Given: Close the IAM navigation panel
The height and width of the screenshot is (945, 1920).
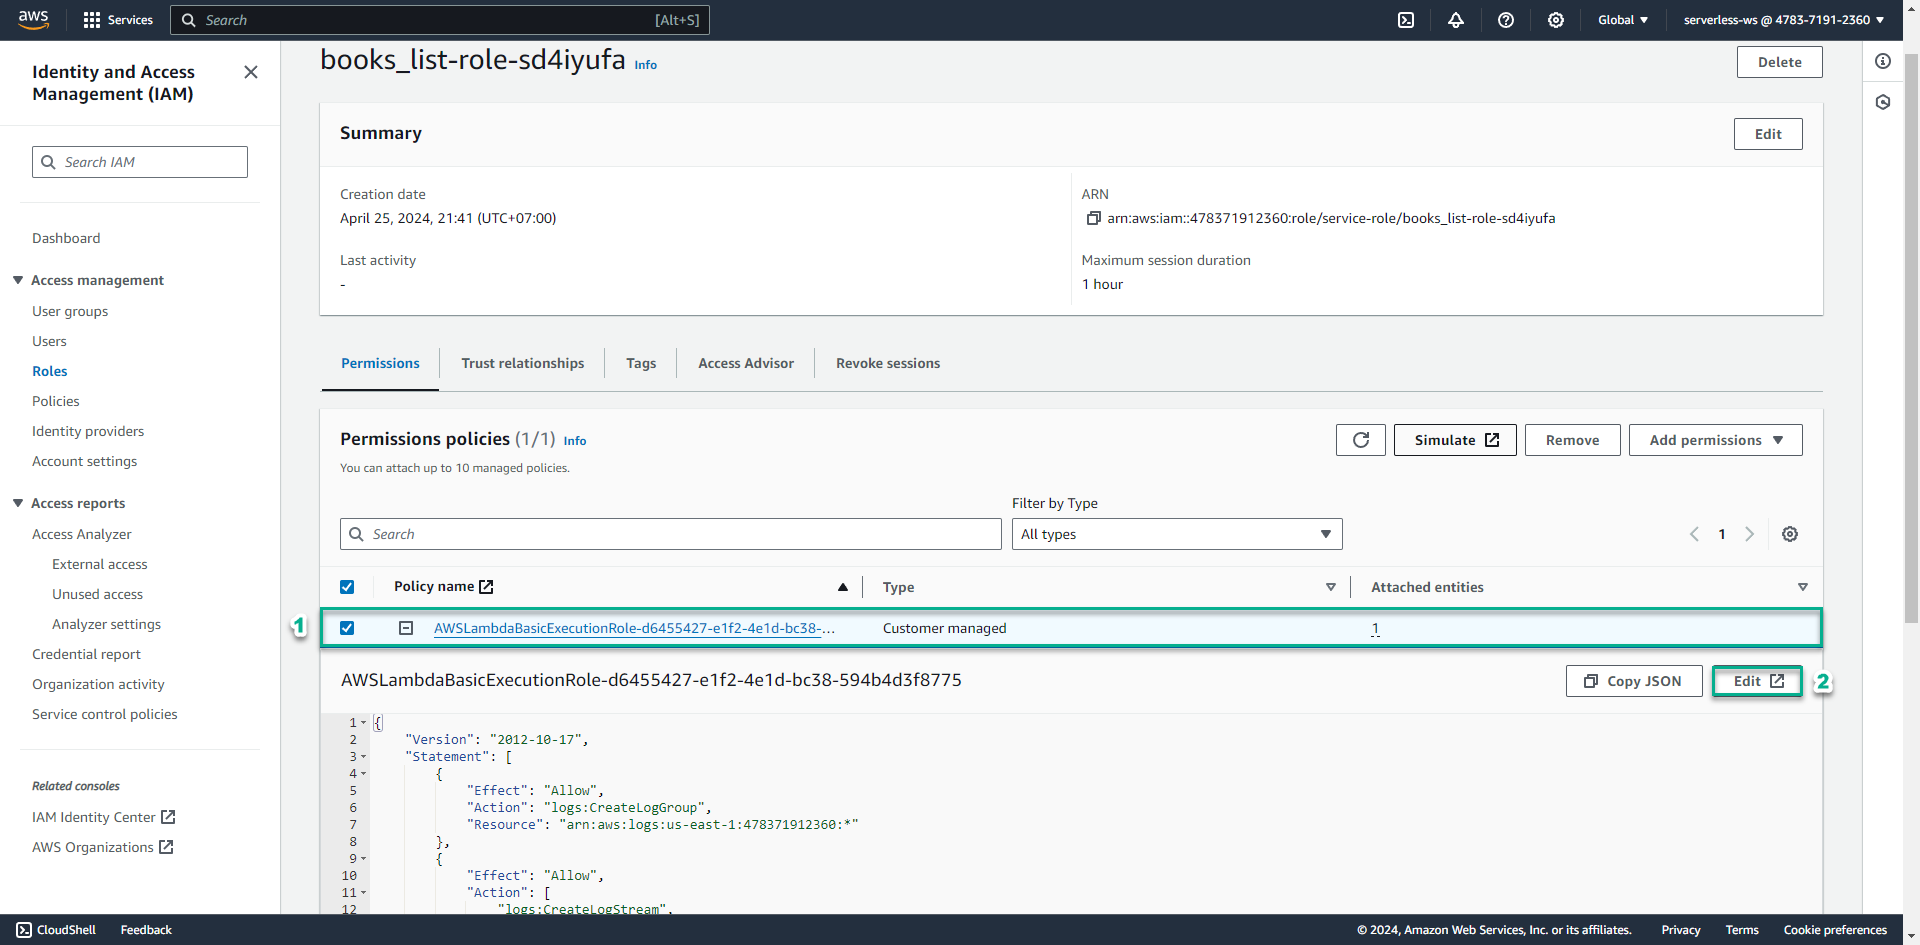Looking at the screenshot, I should pyautogui.click(x=251, y=72).
